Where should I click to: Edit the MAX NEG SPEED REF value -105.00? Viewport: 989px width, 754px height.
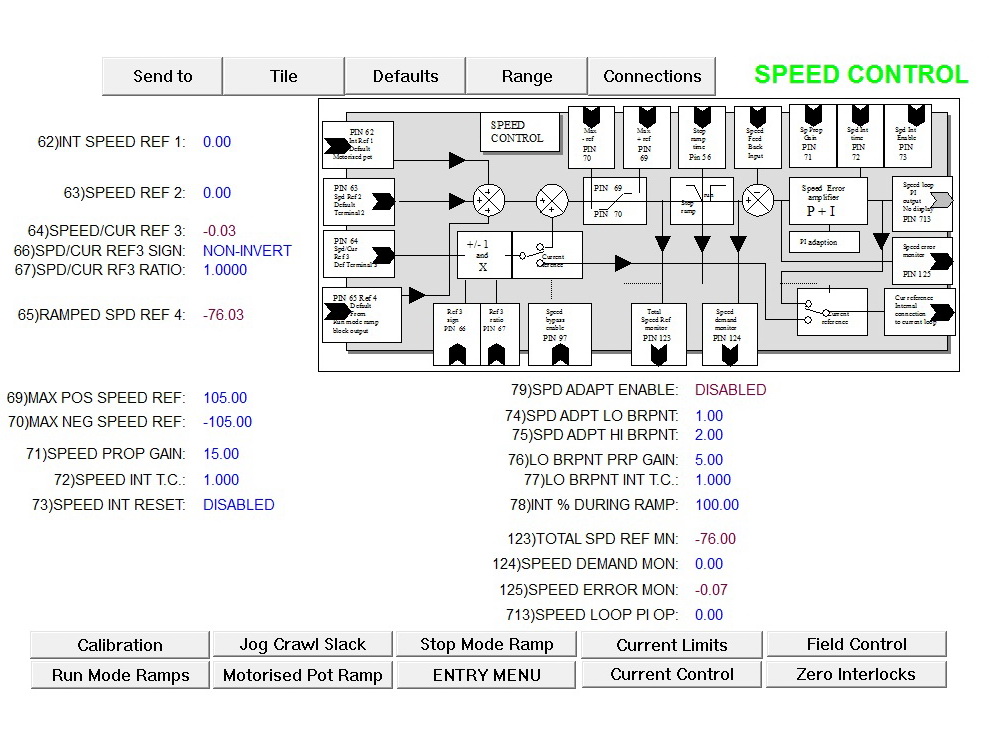click(x=227, y=422)
